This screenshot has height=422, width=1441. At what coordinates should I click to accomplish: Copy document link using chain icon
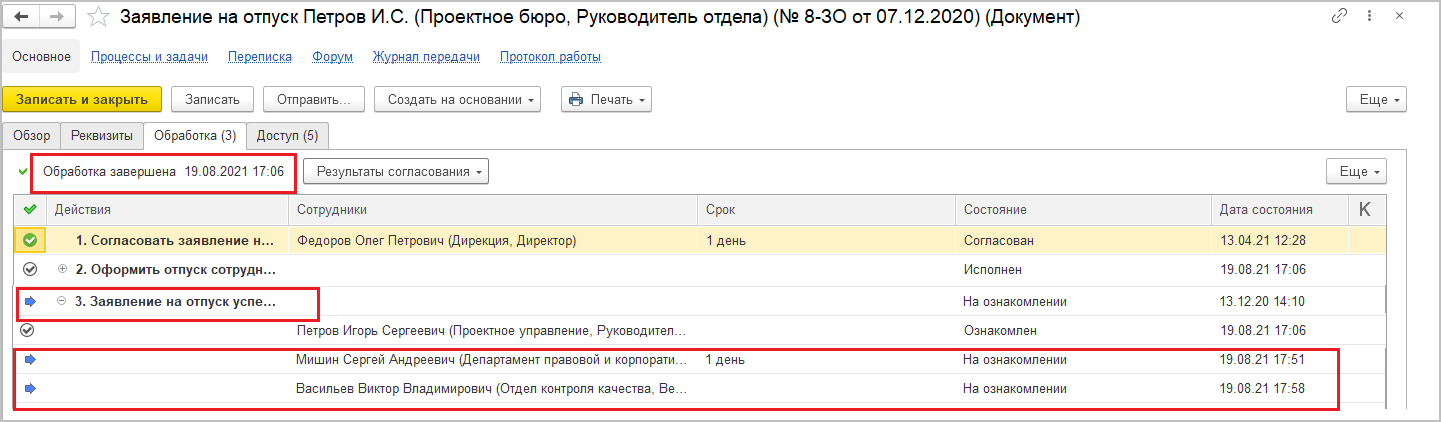[1339, 17]
